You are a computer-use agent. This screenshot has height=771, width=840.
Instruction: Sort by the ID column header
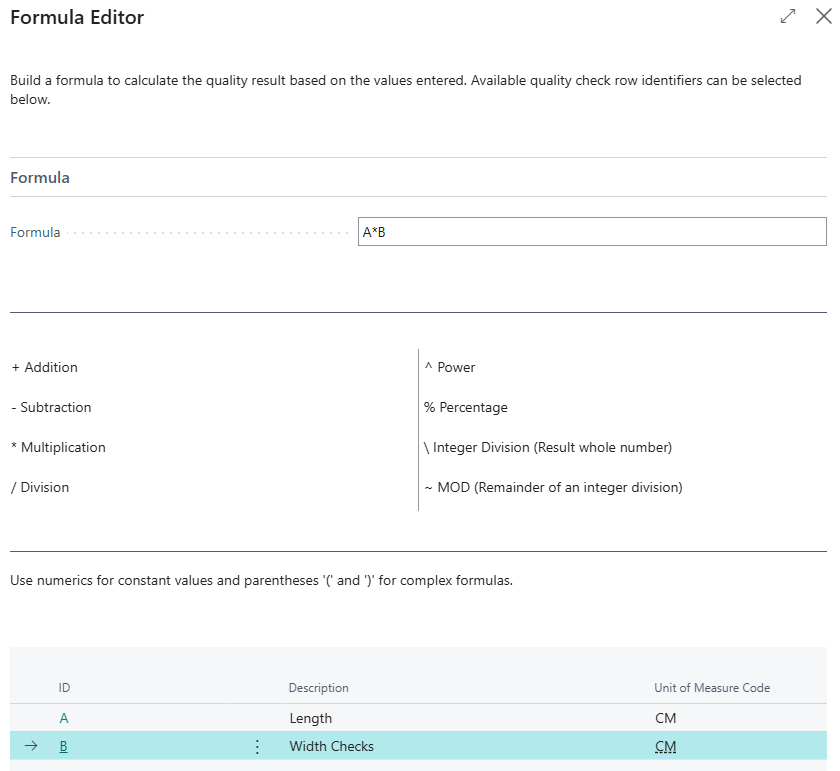(64, 688)
